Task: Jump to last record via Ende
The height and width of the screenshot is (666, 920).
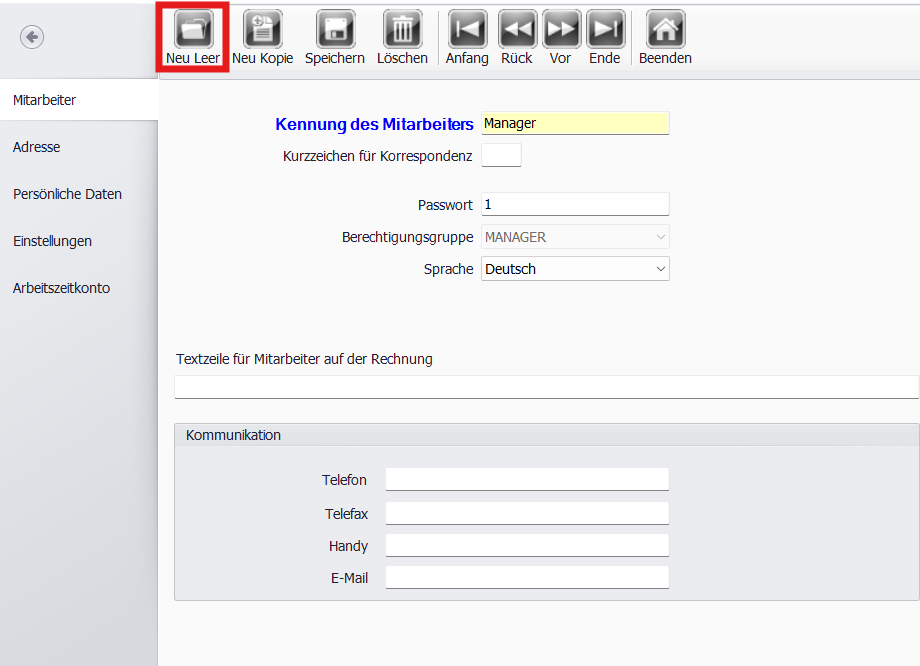Action: 605,30
